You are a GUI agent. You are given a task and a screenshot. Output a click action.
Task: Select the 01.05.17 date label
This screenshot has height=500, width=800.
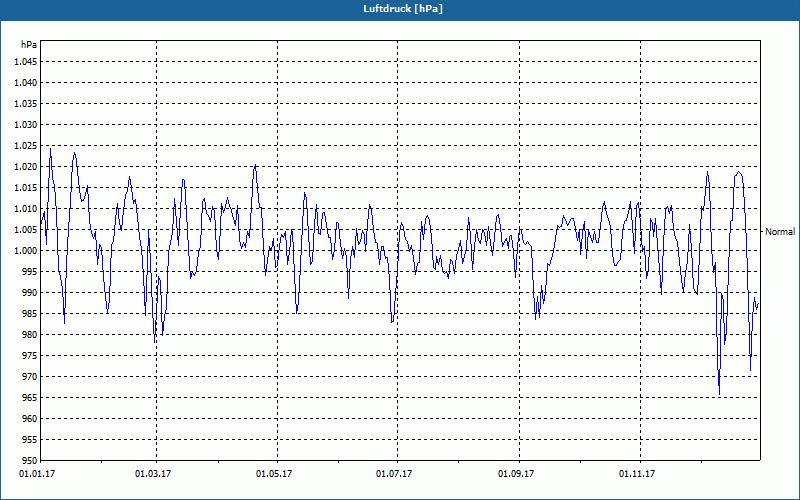(x=274, y=474)
